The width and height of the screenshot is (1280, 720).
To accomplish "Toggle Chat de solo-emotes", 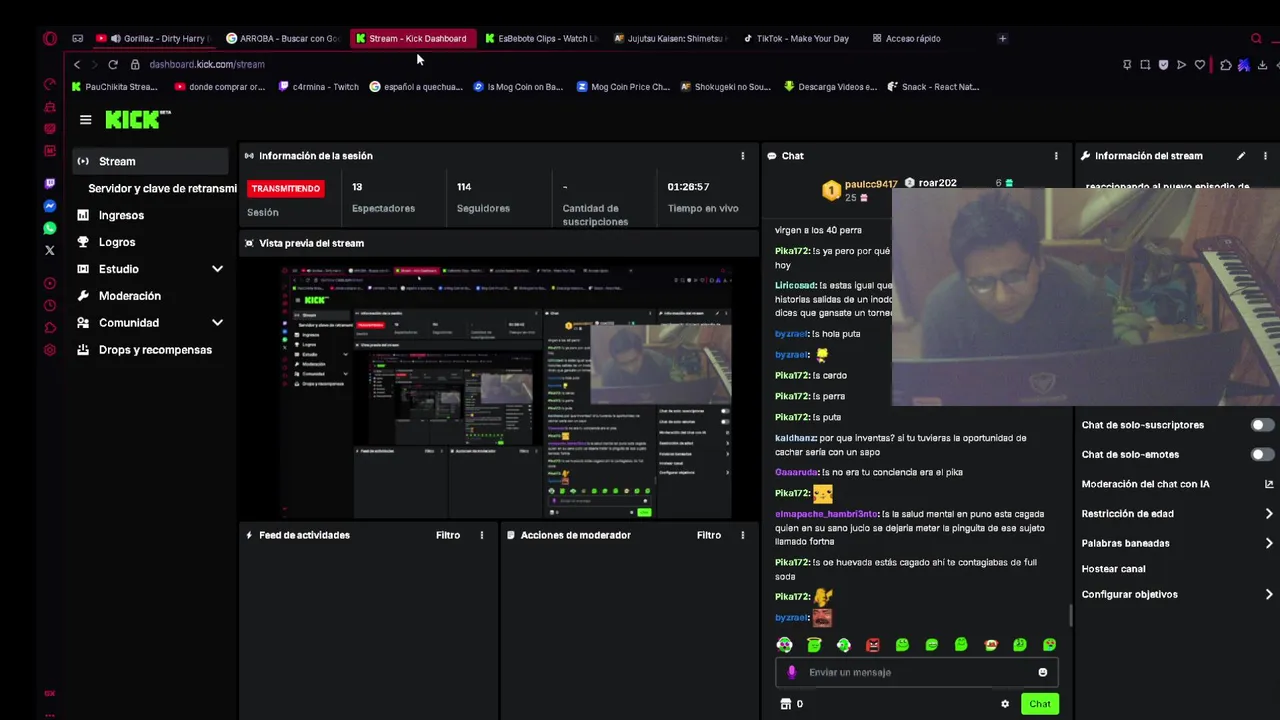I will (x=1262, y=454).
